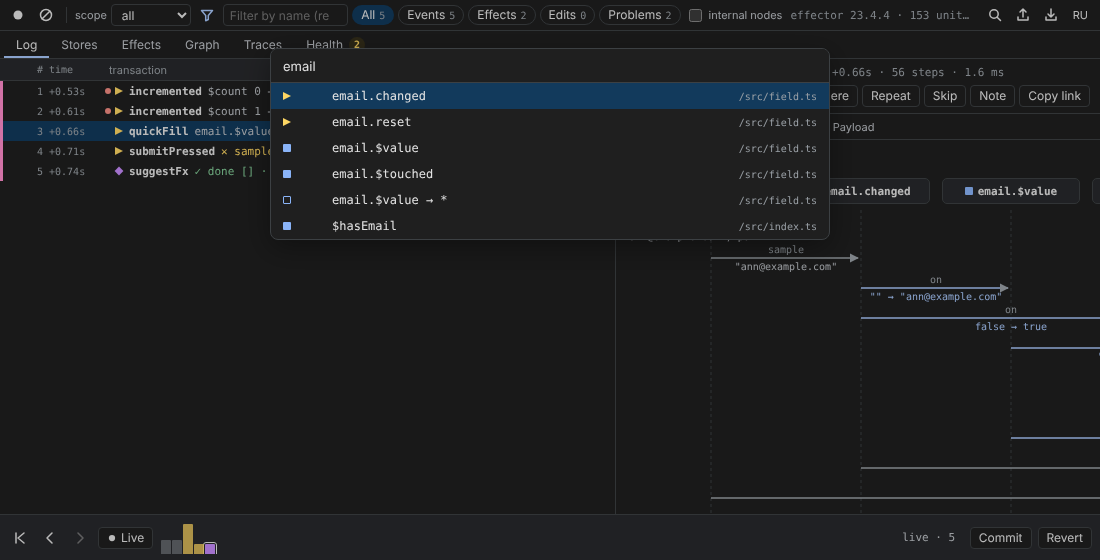Open the Stores tab
Viewport: 1100px width, 560px height.
pos(79,45)
